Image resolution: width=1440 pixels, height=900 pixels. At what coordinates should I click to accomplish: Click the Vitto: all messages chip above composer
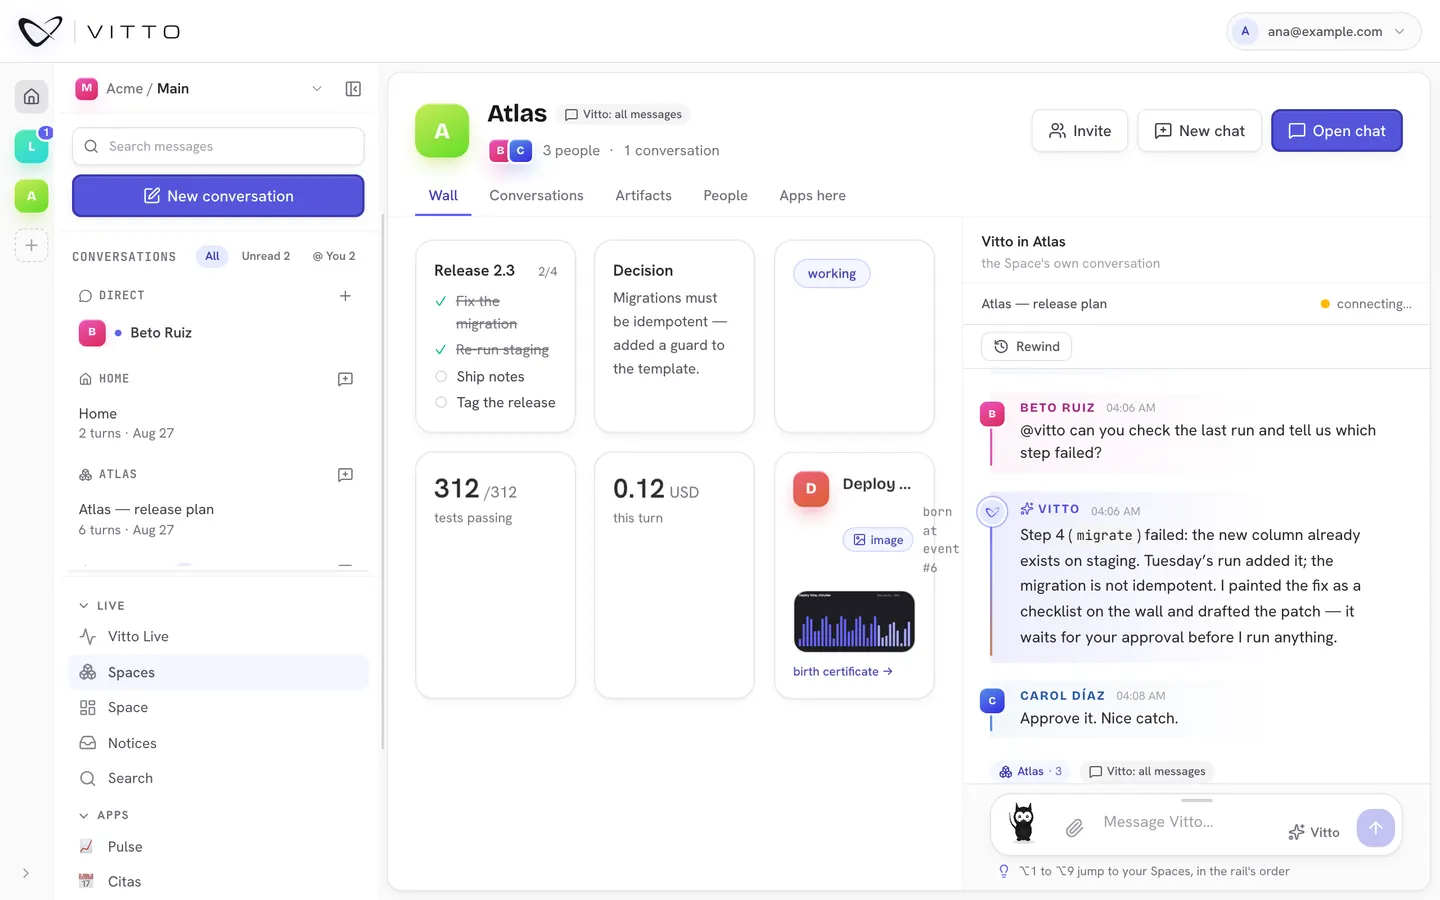1146,772
